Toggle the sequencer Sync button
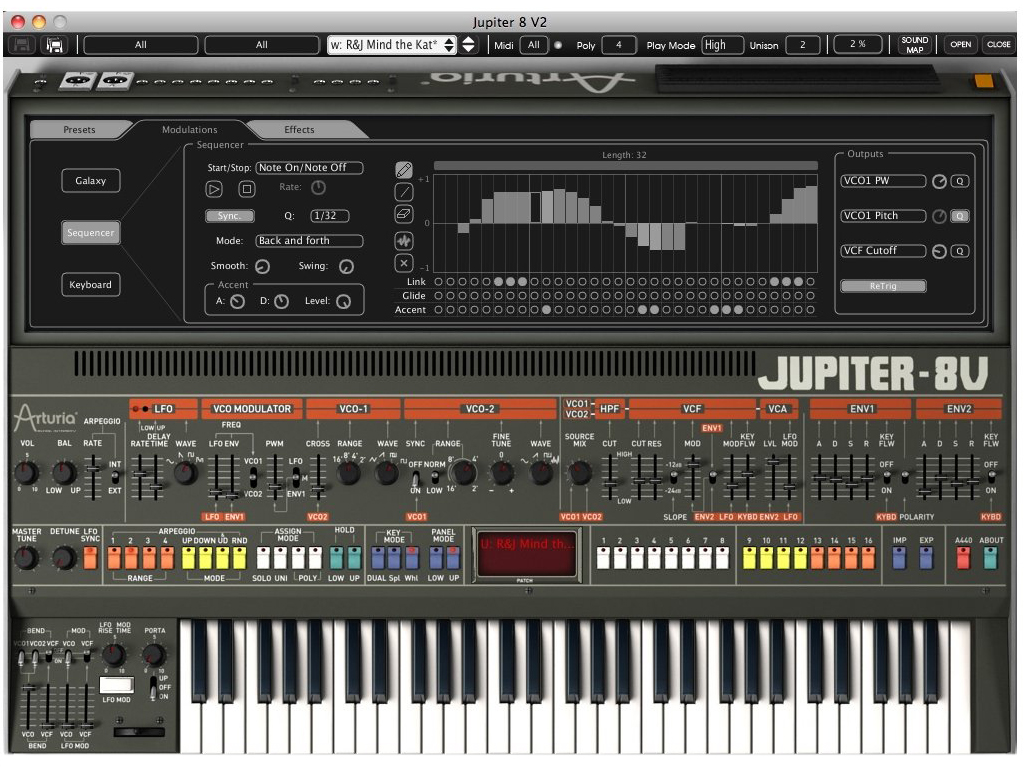1024x768 pixels. tap(229, 216)
